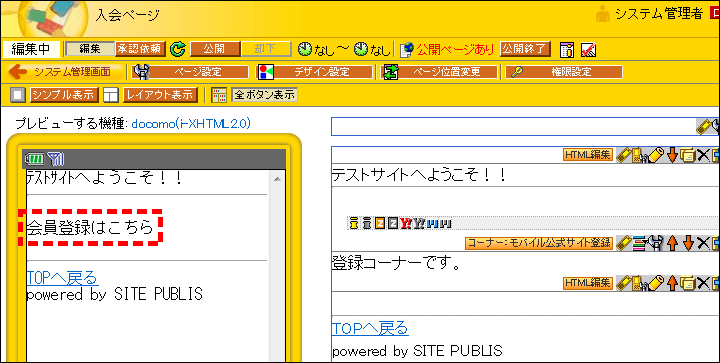The height and width of the screenshot is (363, 720).
Task: Click pencil edit icon in first HTML編集 row
Action: (656, 155)
